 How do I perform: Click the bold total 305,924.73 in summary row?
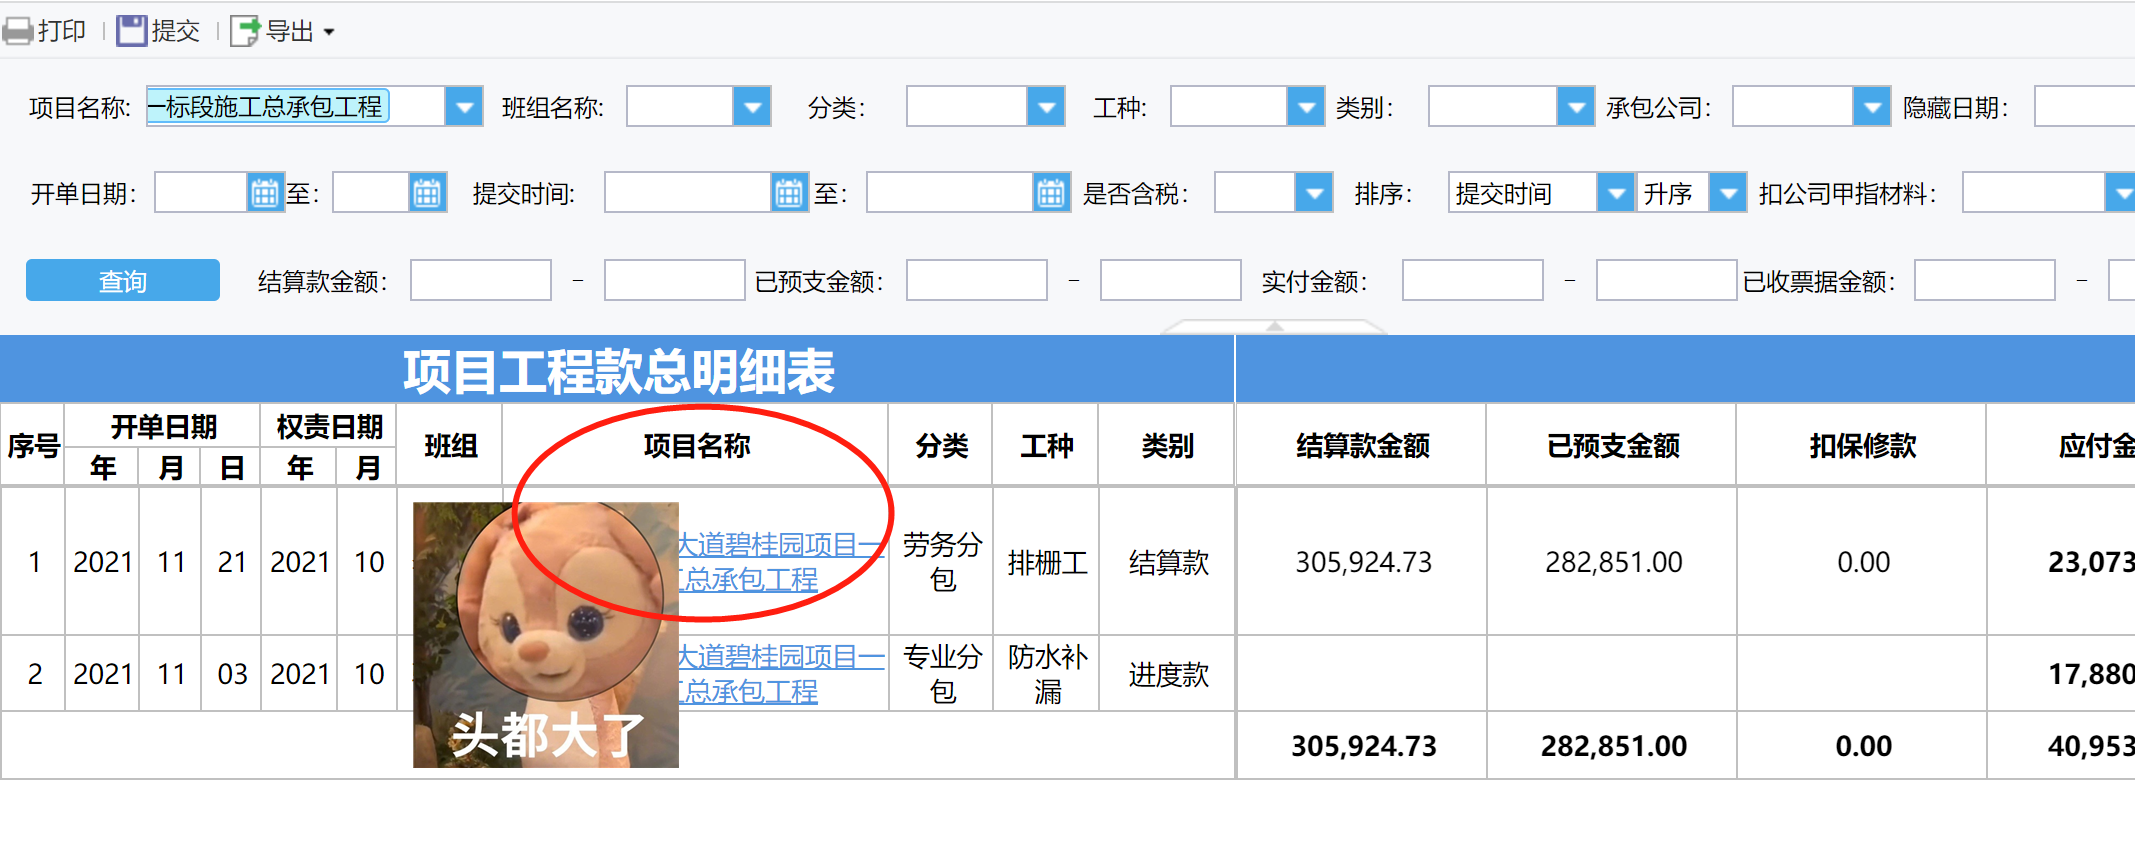(x=1363, y=746)
